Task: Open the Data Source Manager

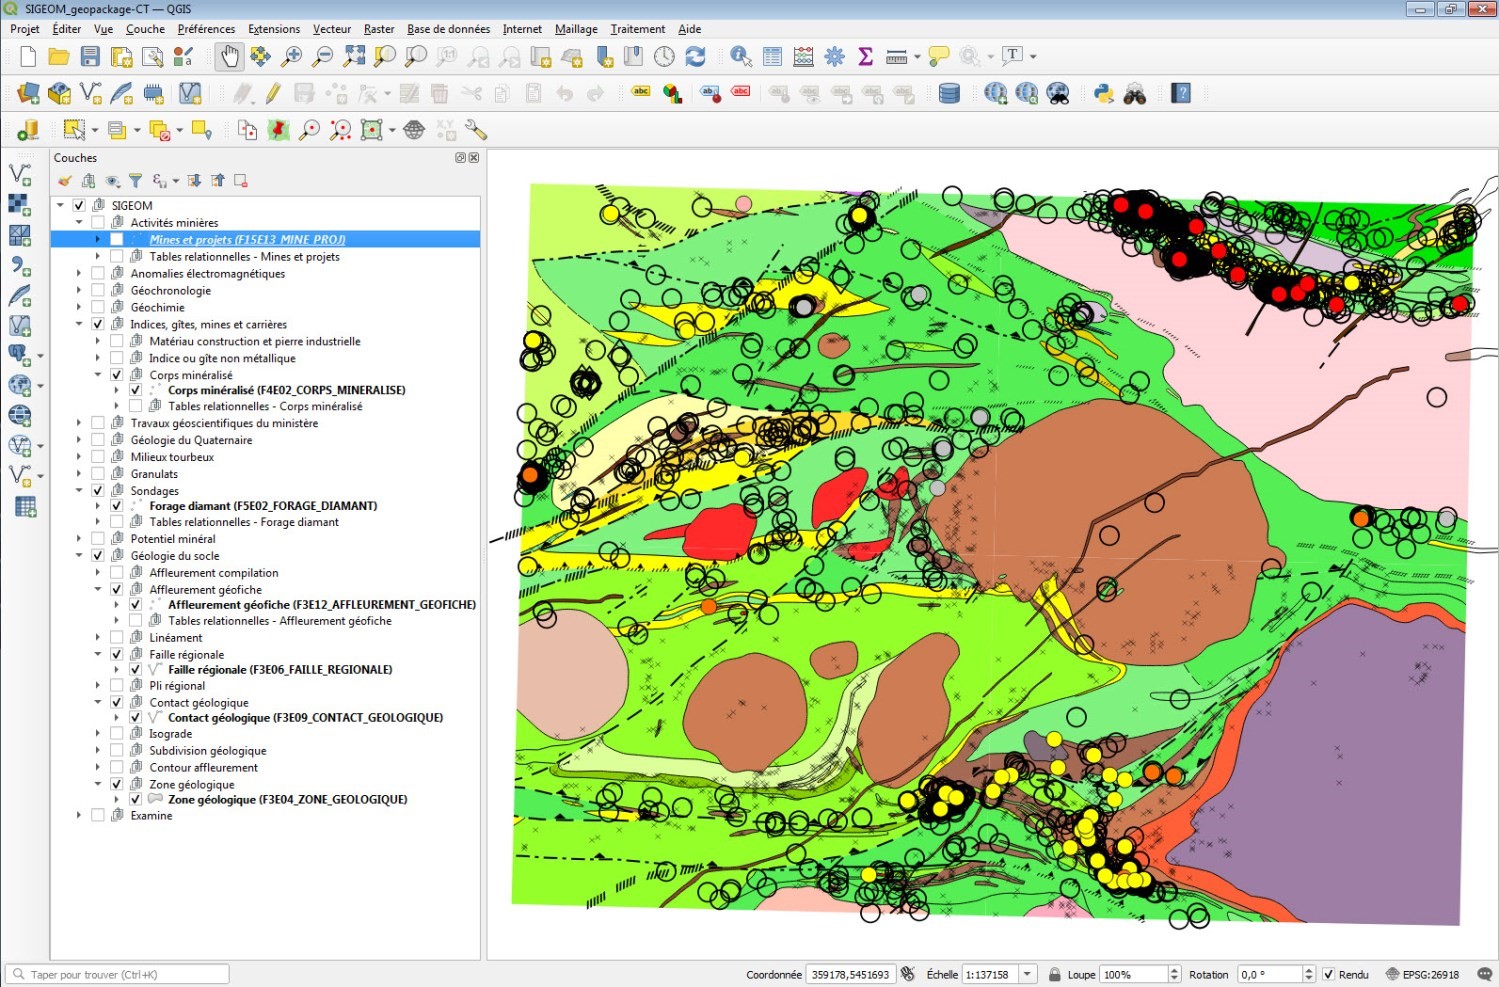Action: (x=28, y=94)
